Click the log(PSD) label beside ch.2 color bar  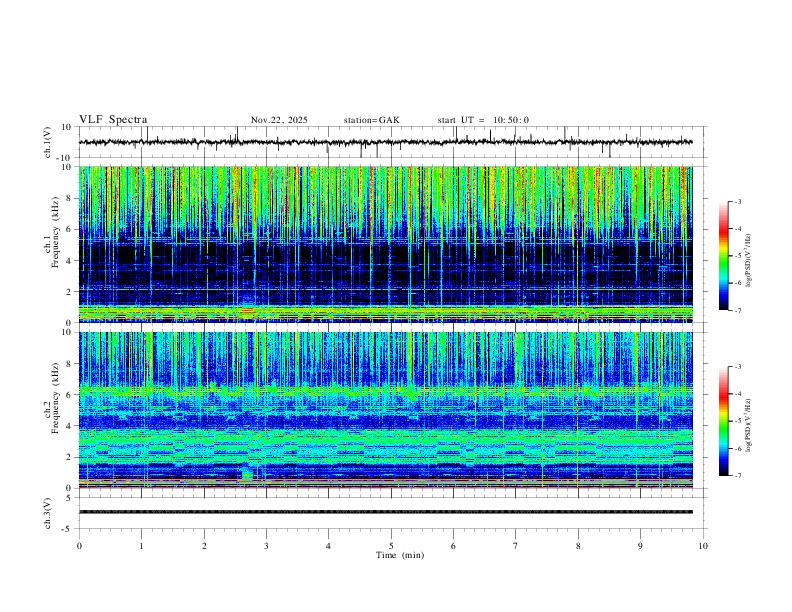click(x=748, y=425)
